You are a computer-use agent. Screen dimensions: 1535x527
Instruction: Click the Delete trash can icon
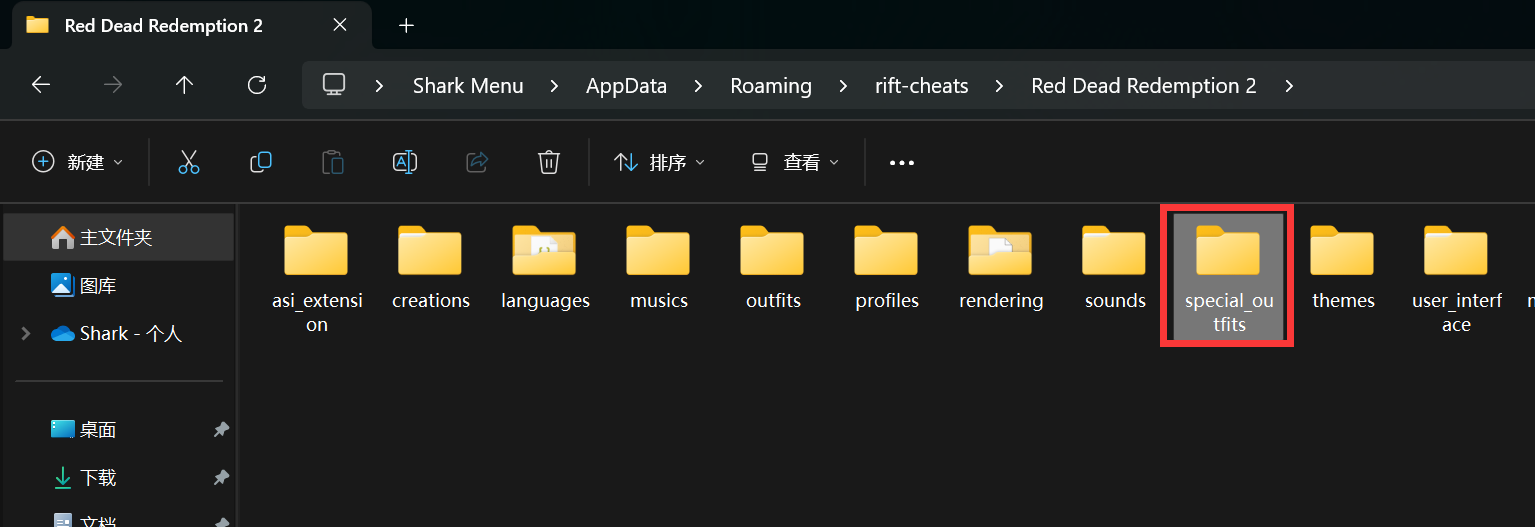tap(548, 162)
